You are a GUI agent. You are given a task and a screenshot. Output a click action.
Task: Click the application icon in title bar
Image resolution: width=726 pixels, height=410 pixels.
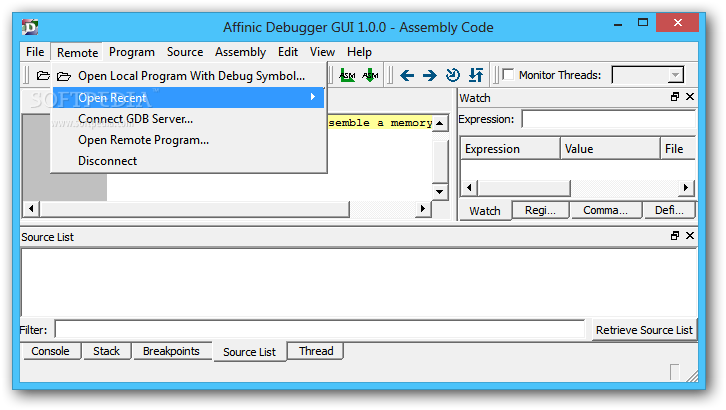tap(30, 27)
